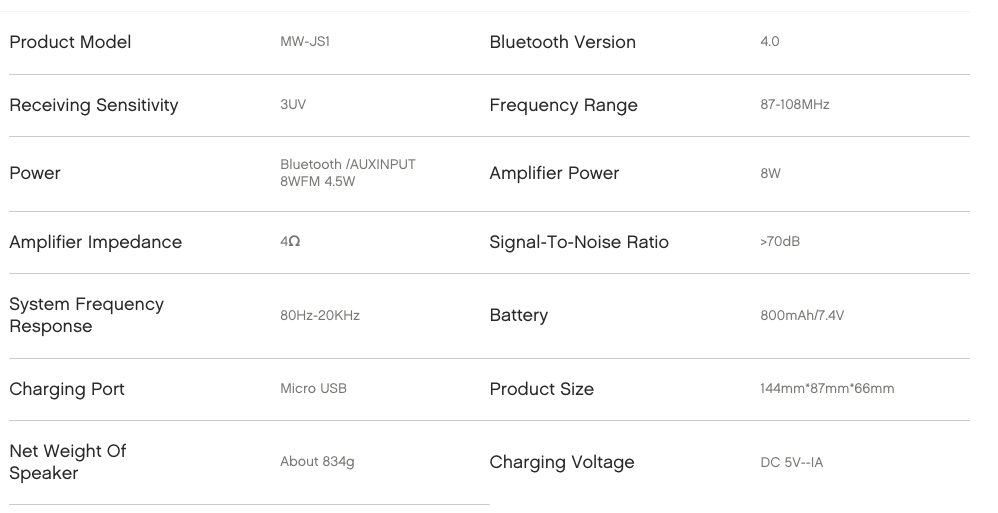Click the Signal-To-Noise Ratio label

click(x=579, y=242)
